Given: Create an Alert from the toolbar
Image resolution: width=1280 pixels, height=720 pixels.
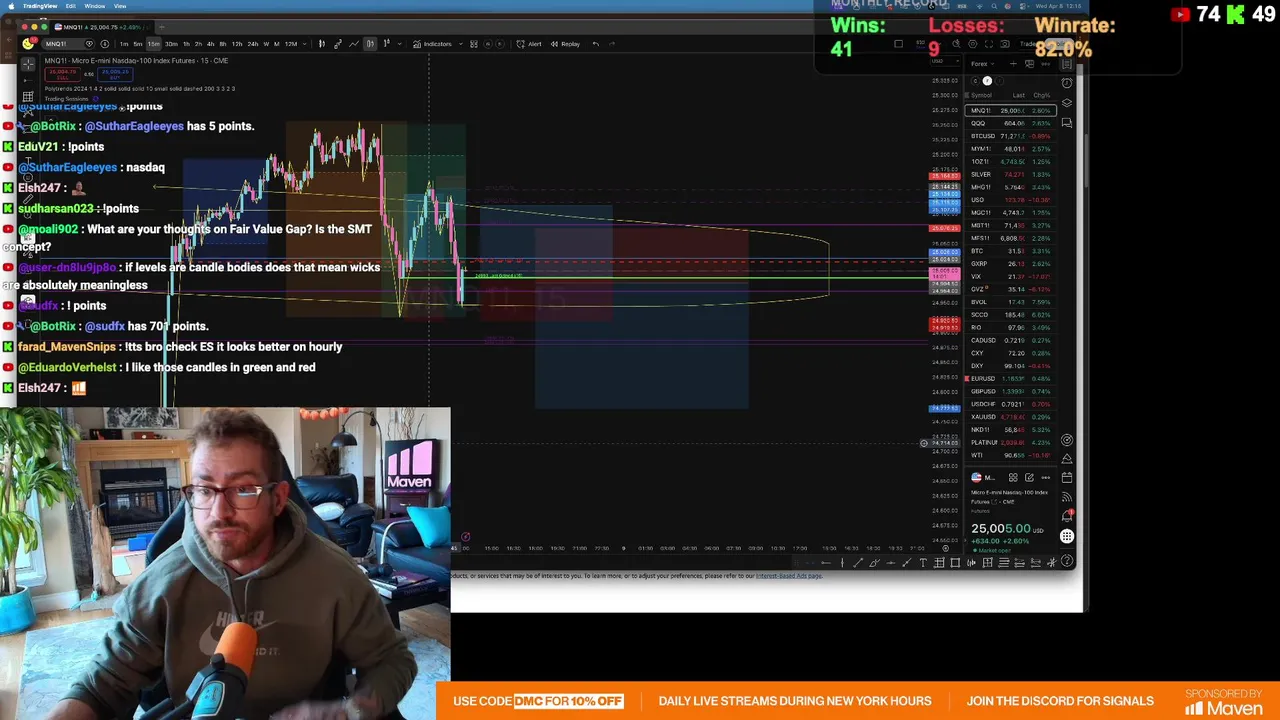Looking at the screenshot, I should point(528,44).
